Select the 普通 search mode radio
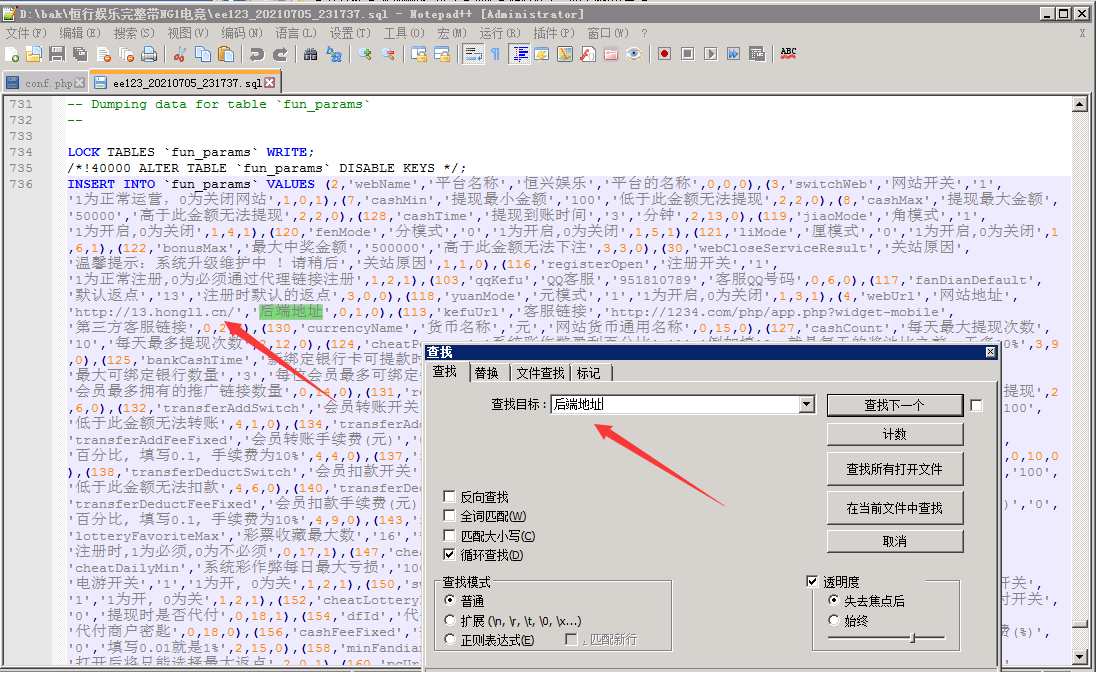This screenshot has width=1096, height=673. pos(450,601)
